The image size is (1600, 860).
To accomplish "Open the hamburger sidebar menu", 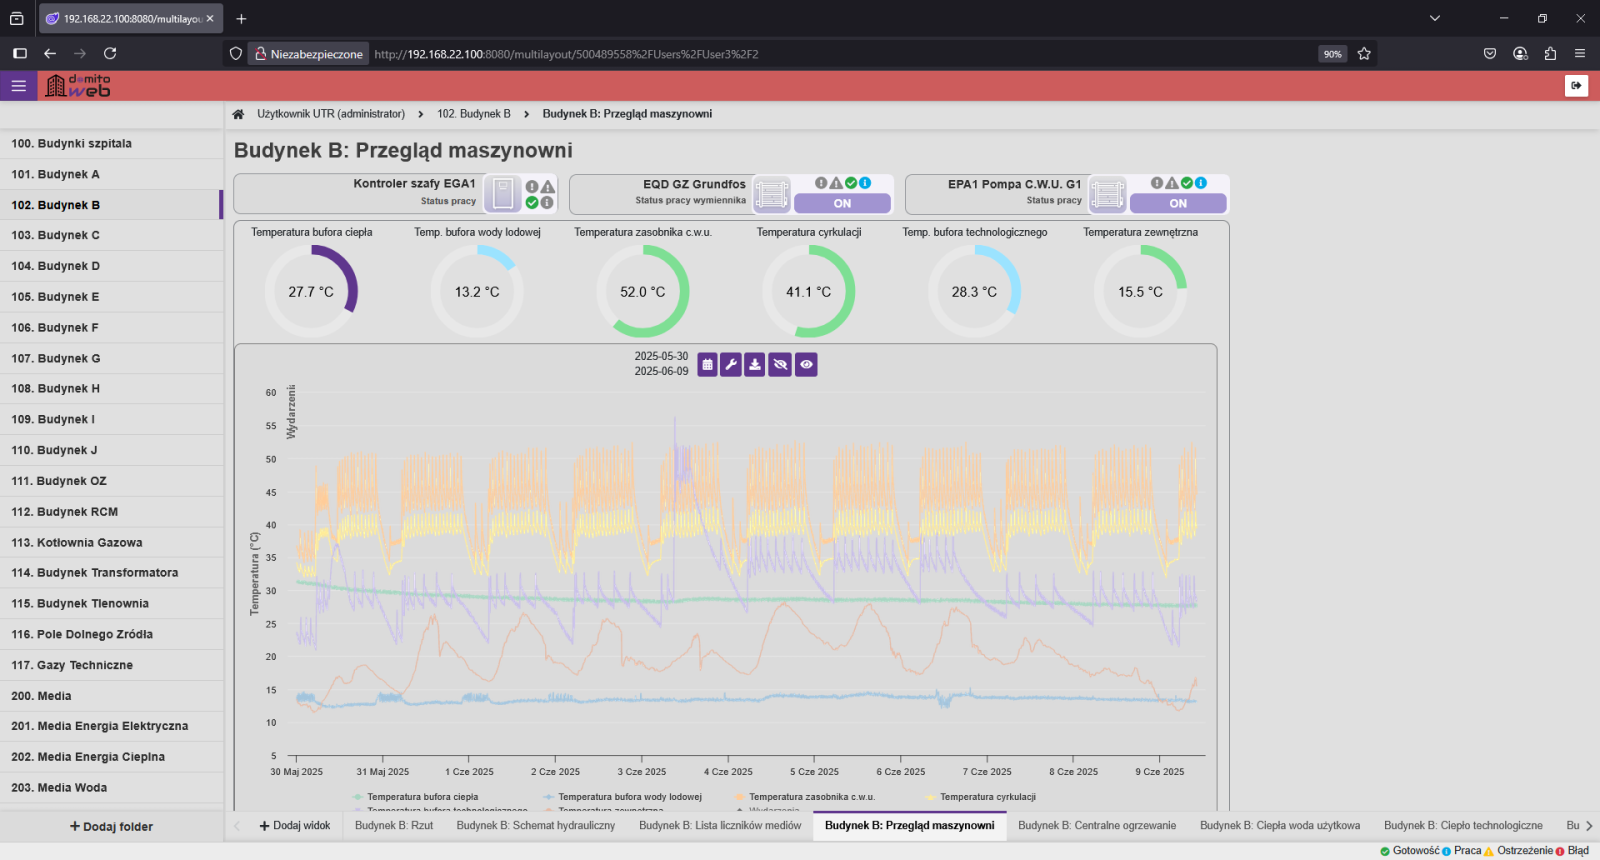I will pyautogui.click(x=18, y=86).
